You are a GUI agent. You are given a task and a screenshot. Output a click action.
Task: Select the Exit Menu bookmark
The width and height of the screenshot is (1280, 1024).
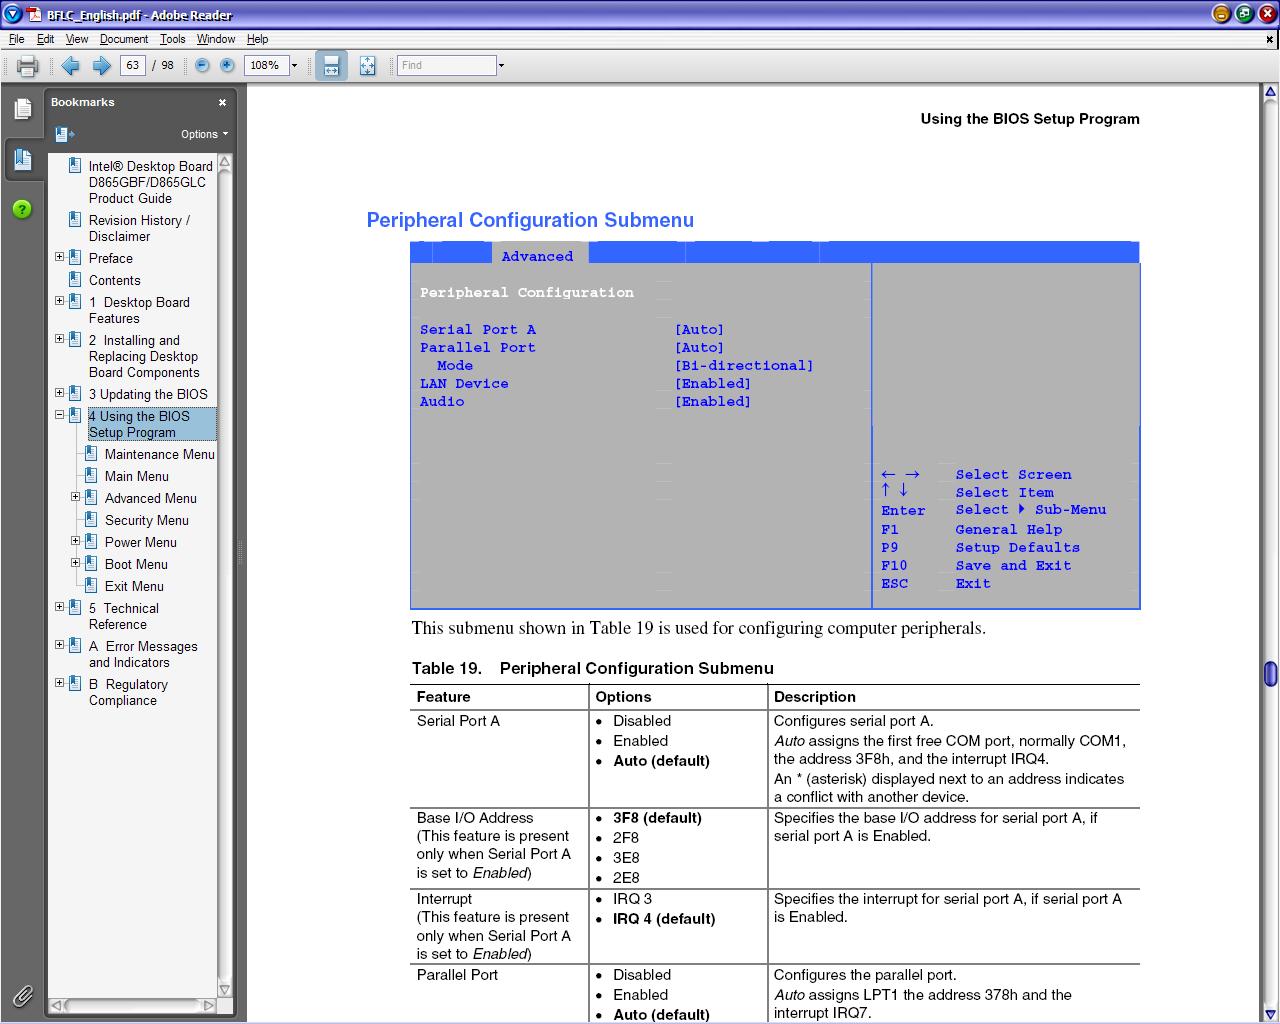[x=134, y=586]
